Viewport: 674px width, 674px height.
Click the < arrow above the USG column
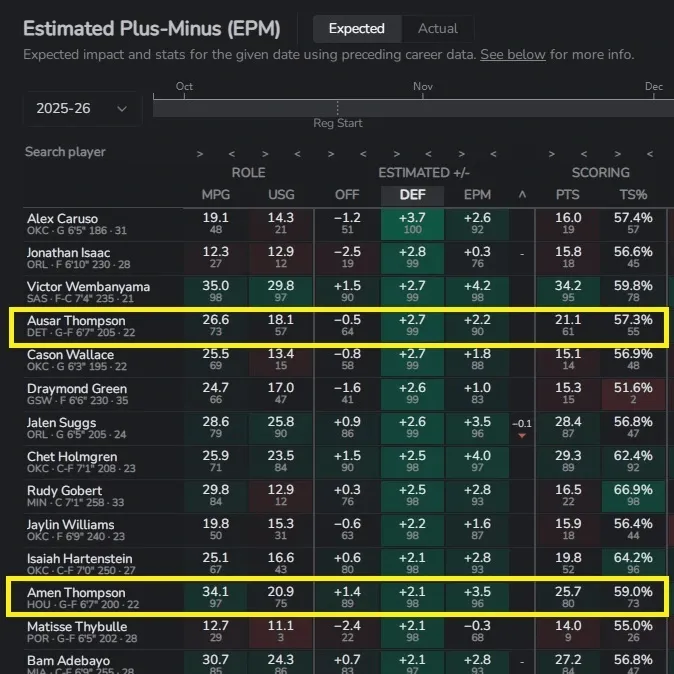click(x=296, y=153)
